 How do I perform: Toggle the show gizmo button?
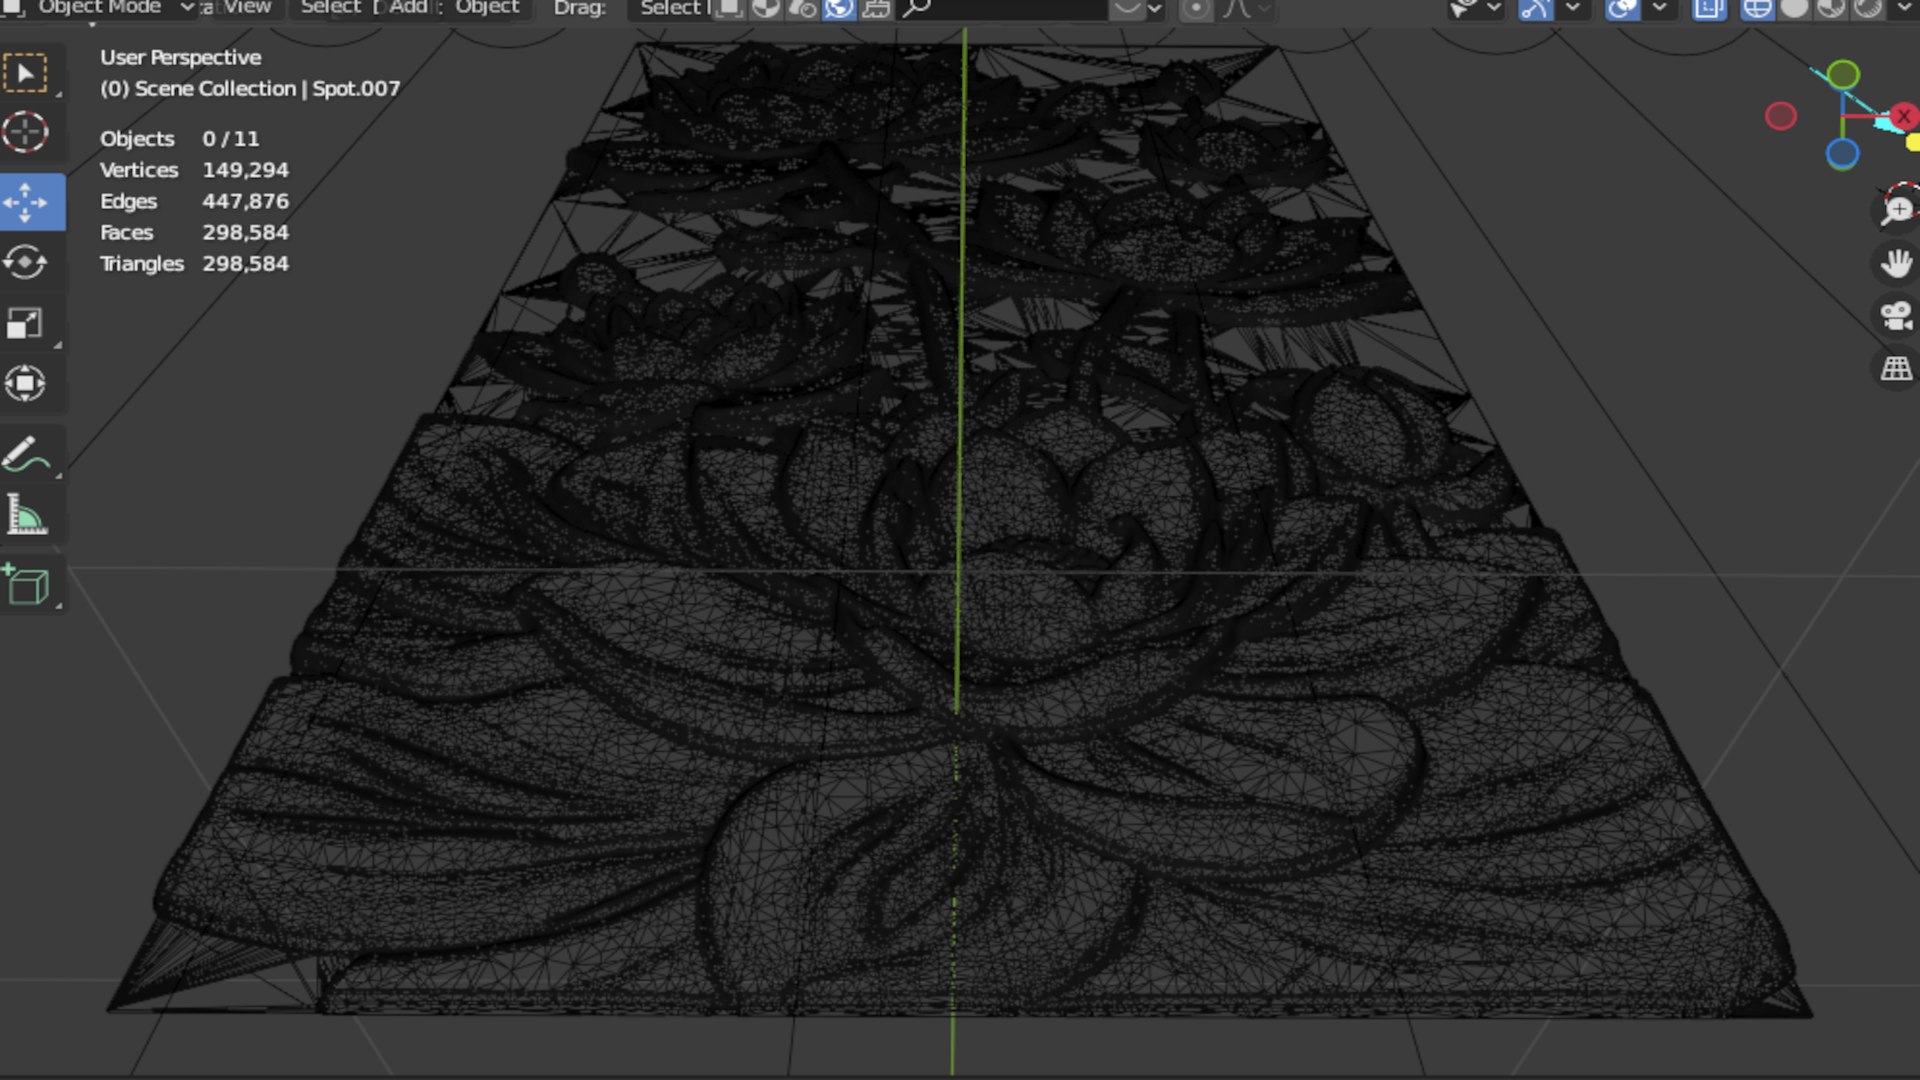1535,9
